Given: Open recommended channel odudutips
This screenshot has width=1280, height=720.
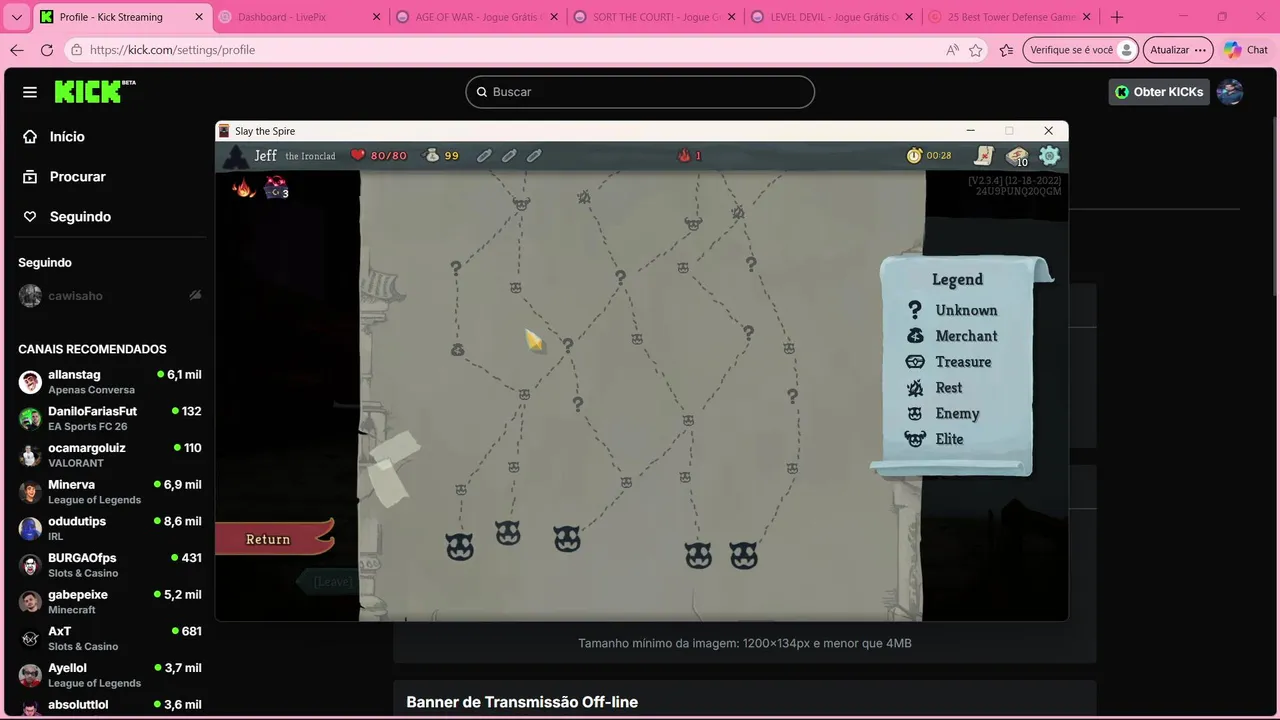Looking at the screenshot, I should (x=110, y=528).
